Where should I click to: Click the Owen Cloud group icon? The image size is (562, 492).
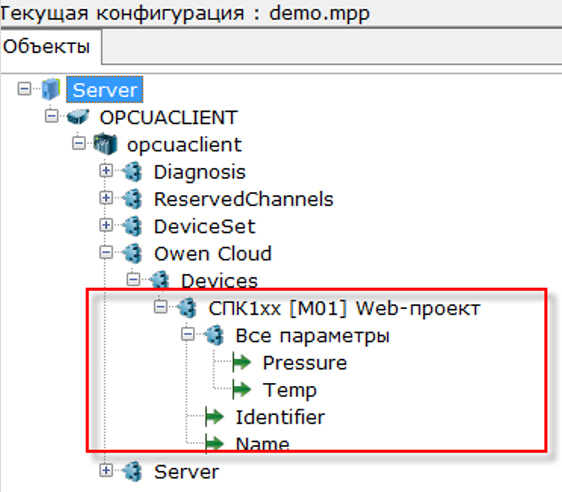coord(132,253)
